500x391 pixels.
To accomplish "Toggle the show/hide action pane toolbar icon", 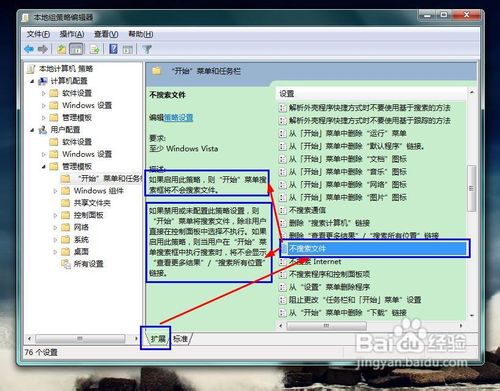I will (x=128, y=50).
